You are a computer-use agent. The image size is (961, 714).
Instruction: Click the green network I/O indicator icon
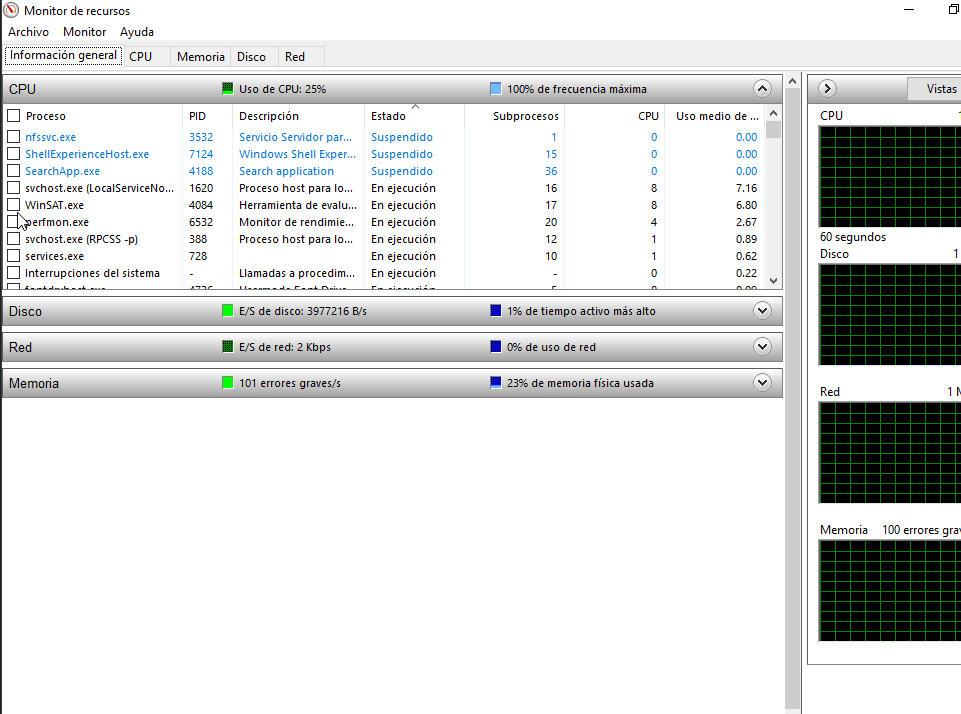tap(228, 347)
